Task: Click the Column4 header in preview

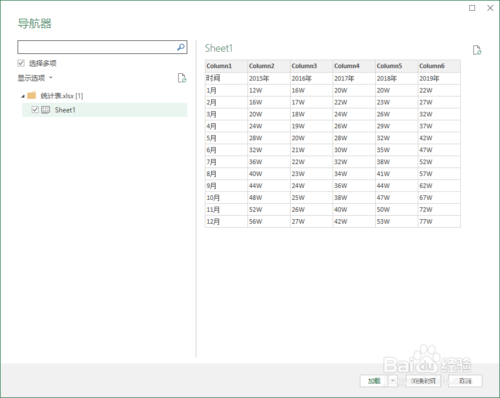Action: (354, 66)
